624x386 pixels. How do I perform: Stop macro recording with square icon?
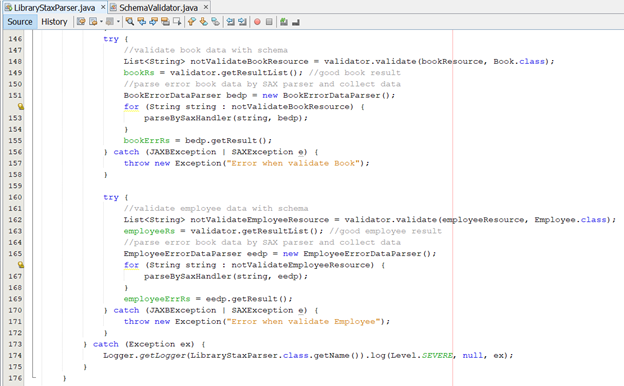point(269,22)
